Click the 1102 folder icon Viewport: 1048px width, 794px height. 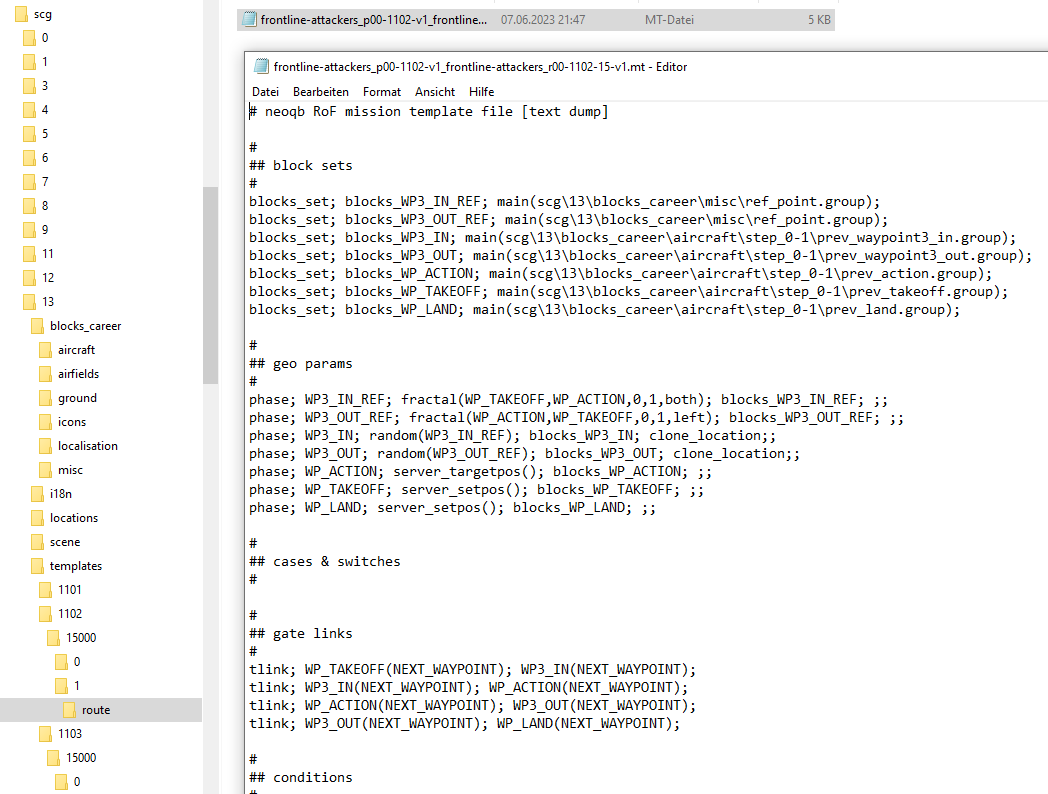(45, 614)
